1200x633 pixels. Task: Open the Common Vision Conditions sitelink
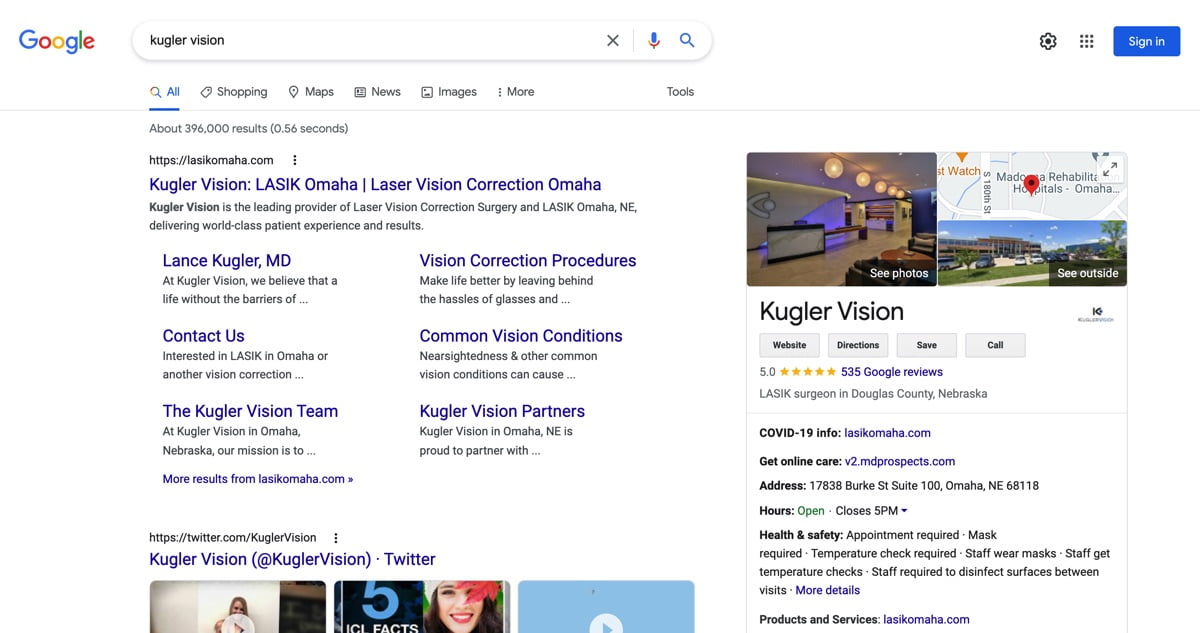point(521,336)
